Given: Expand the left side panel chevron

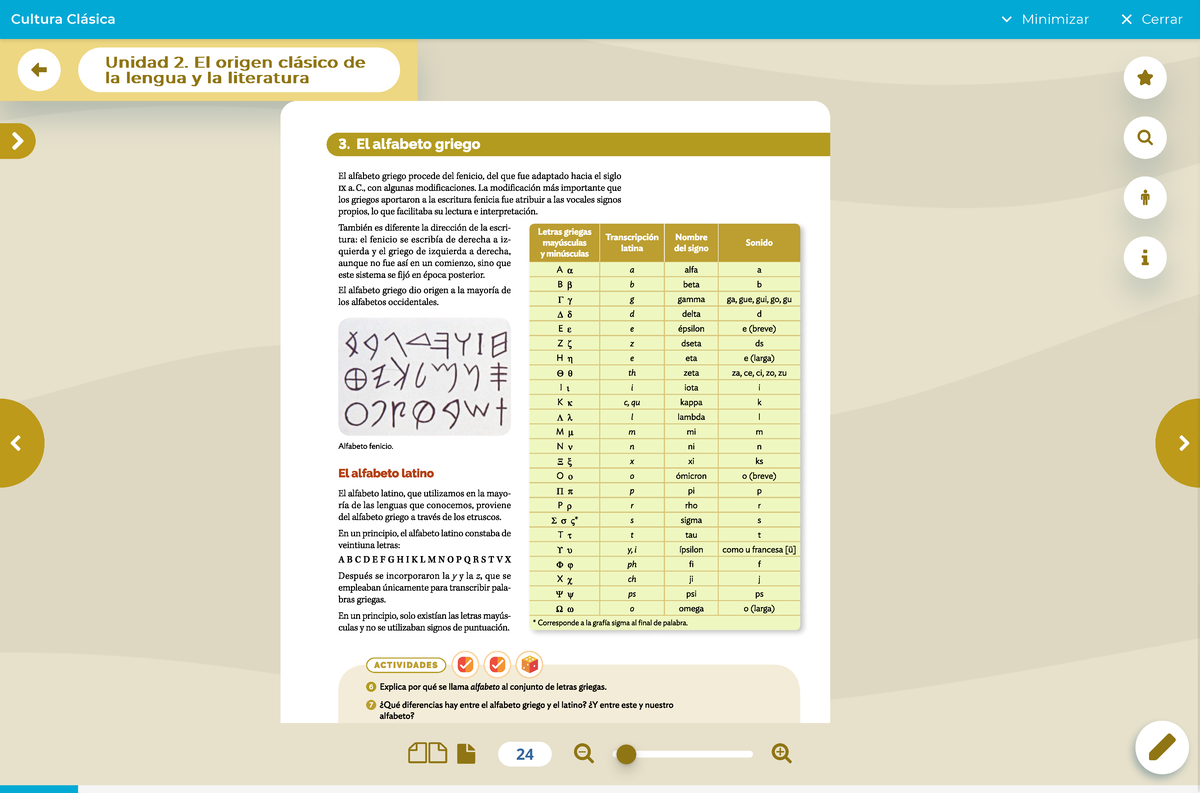Looking at the screenshot, I should click(x=17, y=141).
